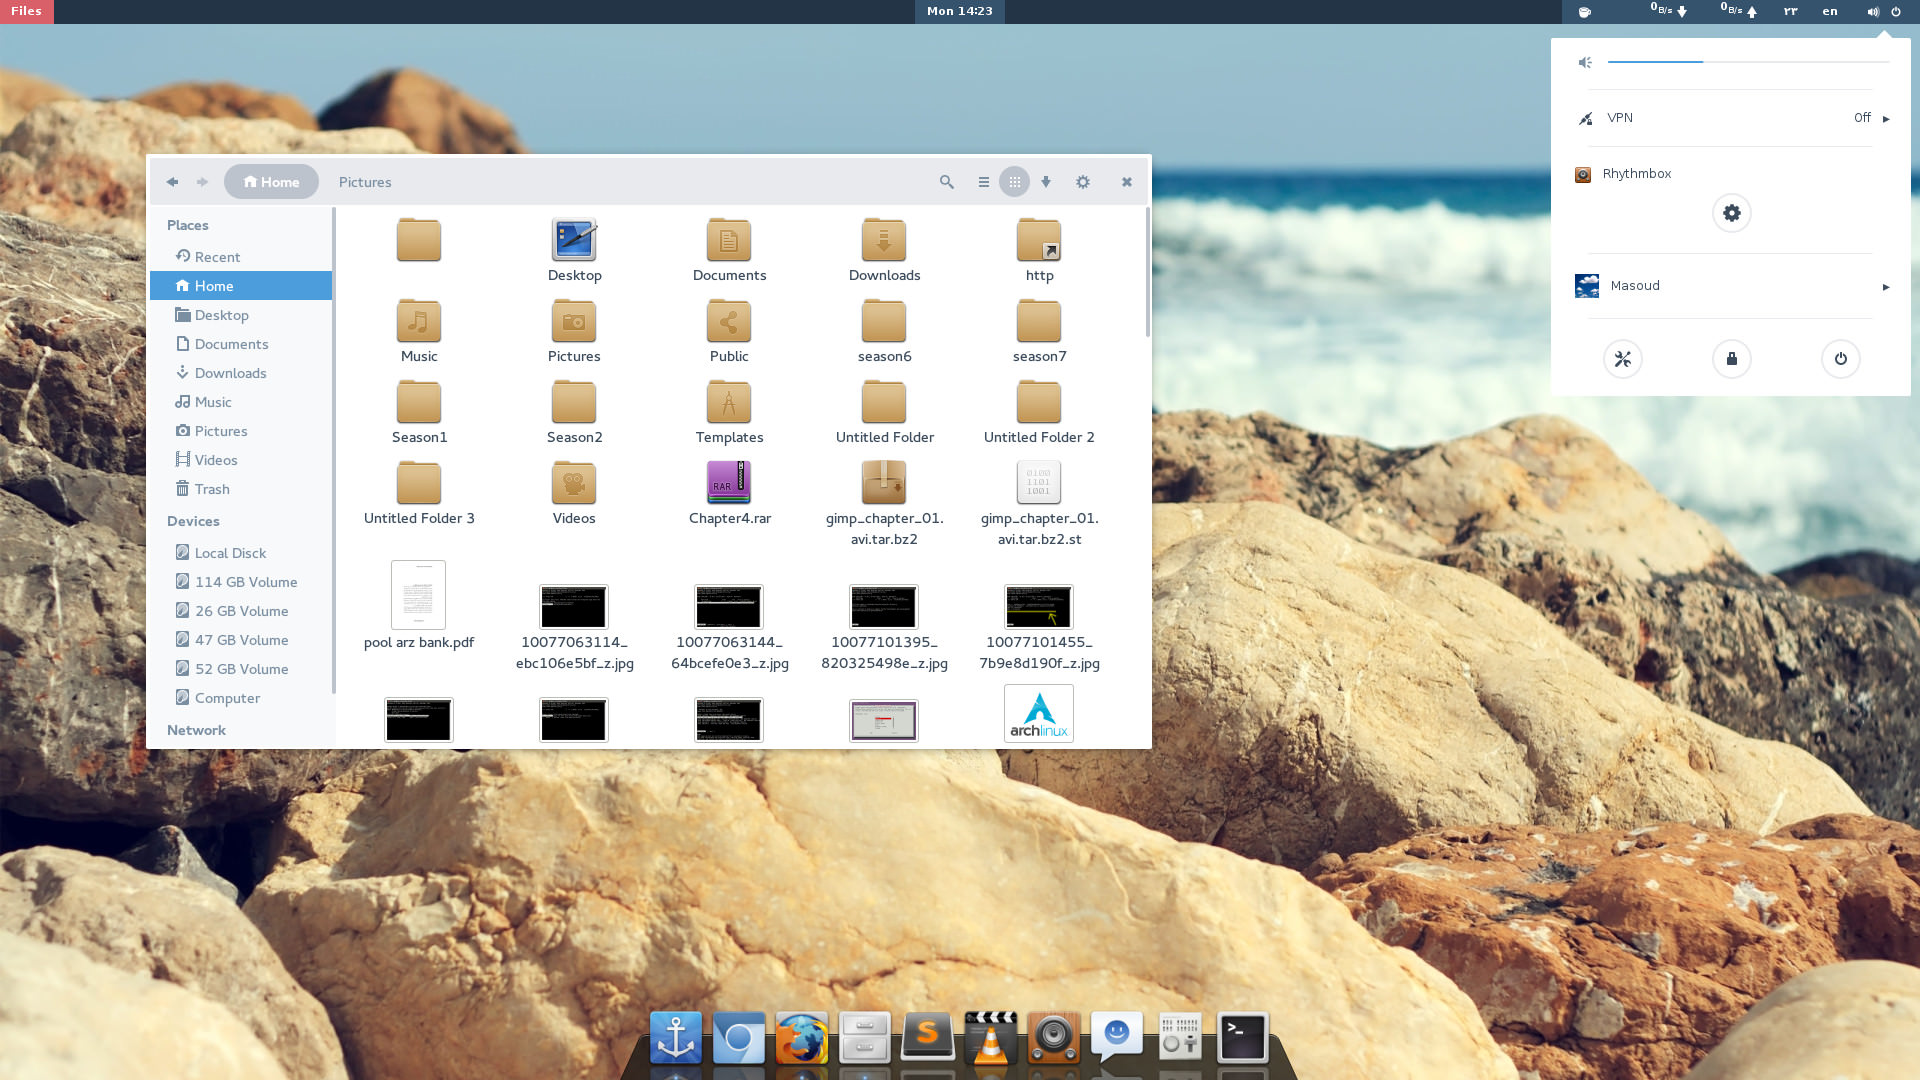Screen dimensions: 1920x1080
Task: Open Downloads from the sidebar
Action: coord(241,373)
